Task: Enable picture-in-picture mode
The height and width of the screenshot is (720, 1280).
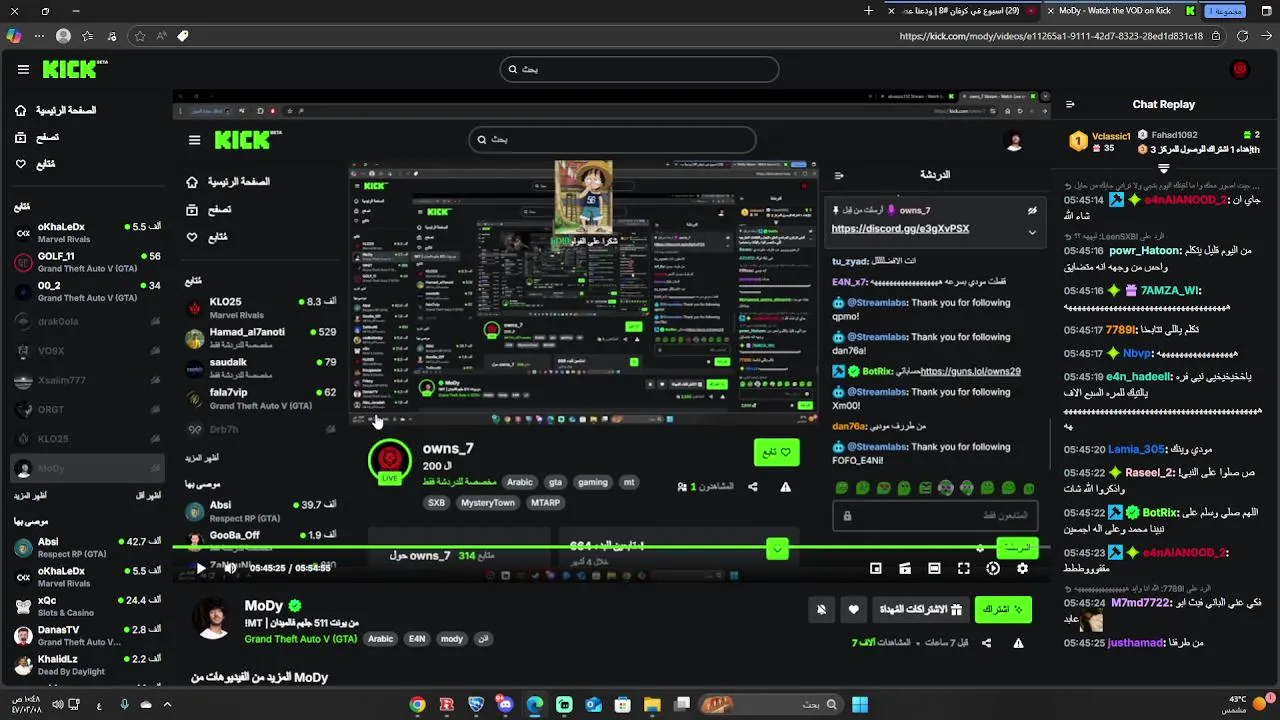Action: [876, 568]
